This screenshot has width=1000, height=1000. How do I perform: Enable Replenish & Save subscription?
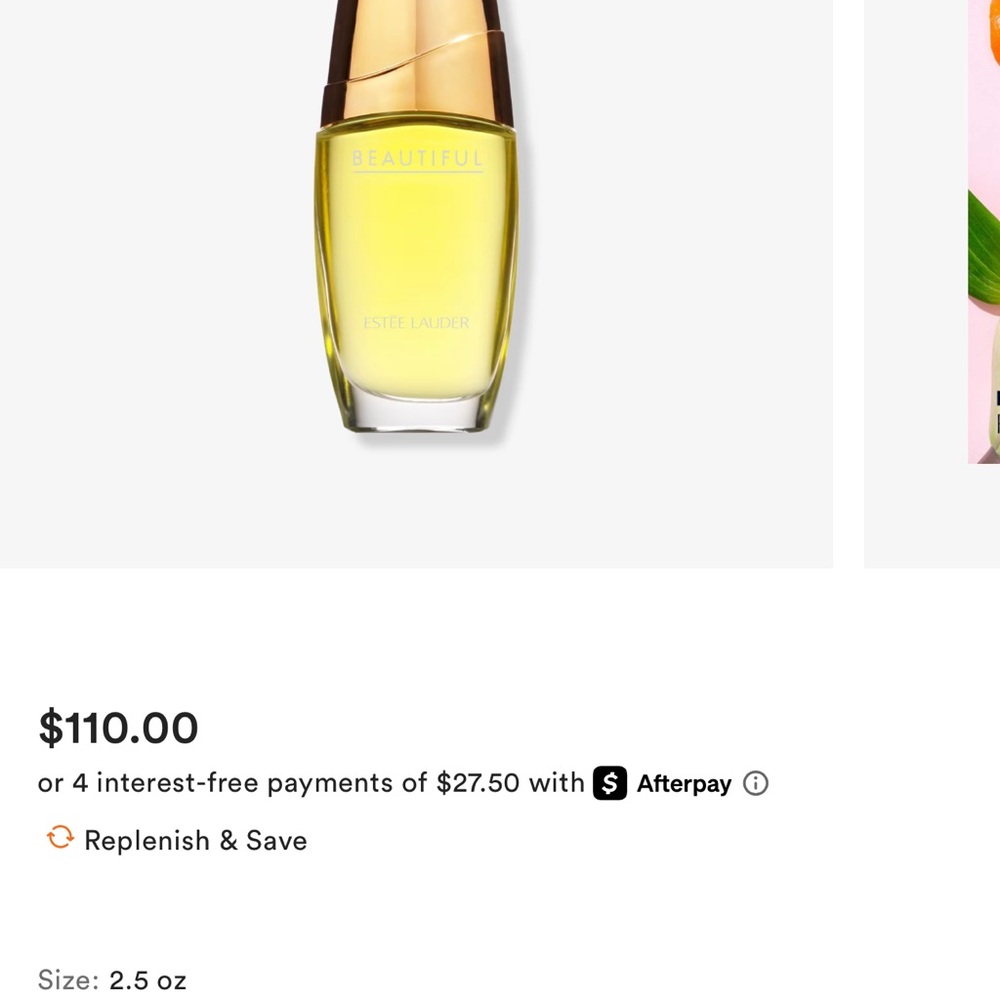(x=196, y=840)
